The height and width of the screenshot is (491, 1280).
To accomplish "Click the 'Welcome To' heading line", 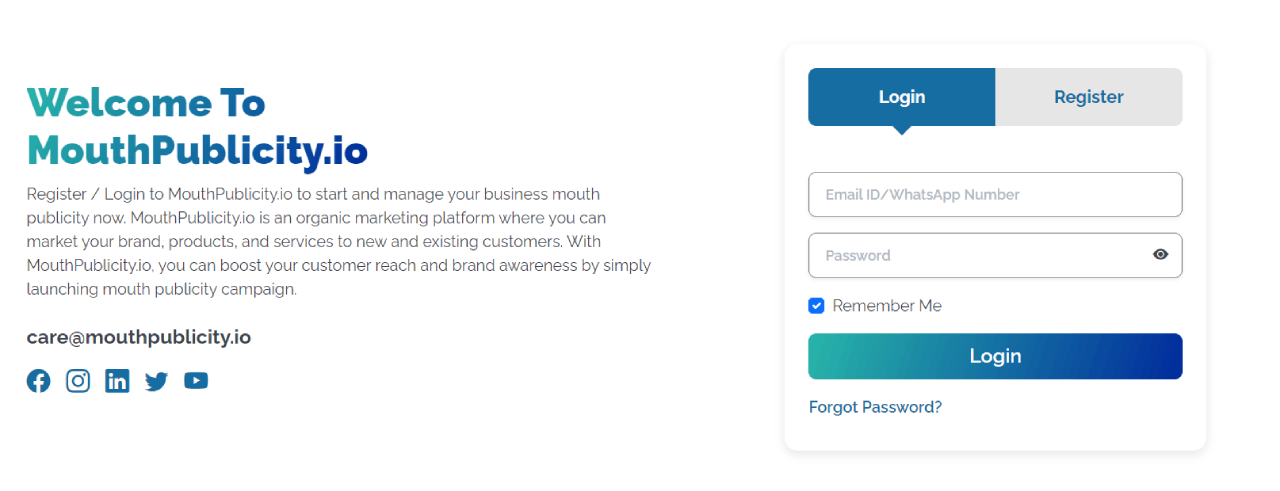I will click(146, 102).
